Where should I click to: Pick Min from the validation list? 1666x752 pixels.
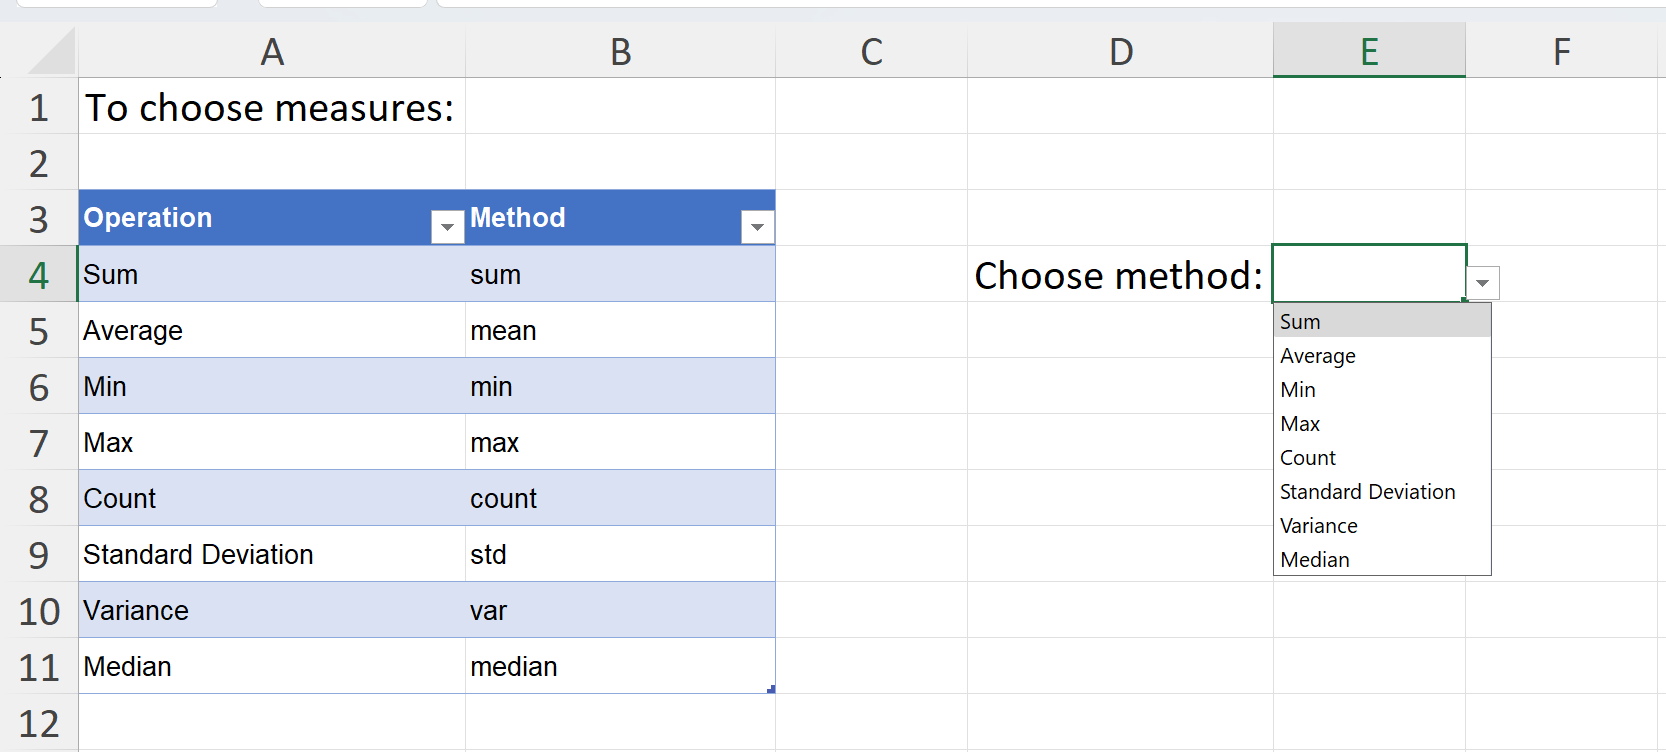coord(1298,390)
